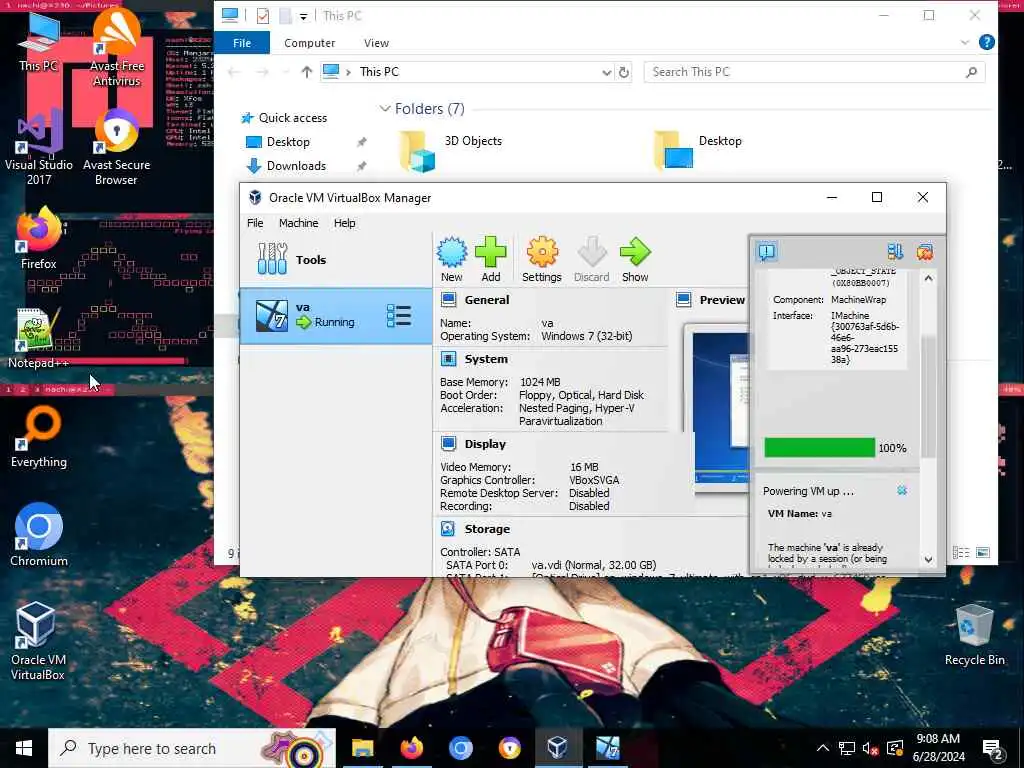Click the Help question mark in File Explorer
The width and height of the screenshot is (1024, 768).
click(x=987, y=42)
